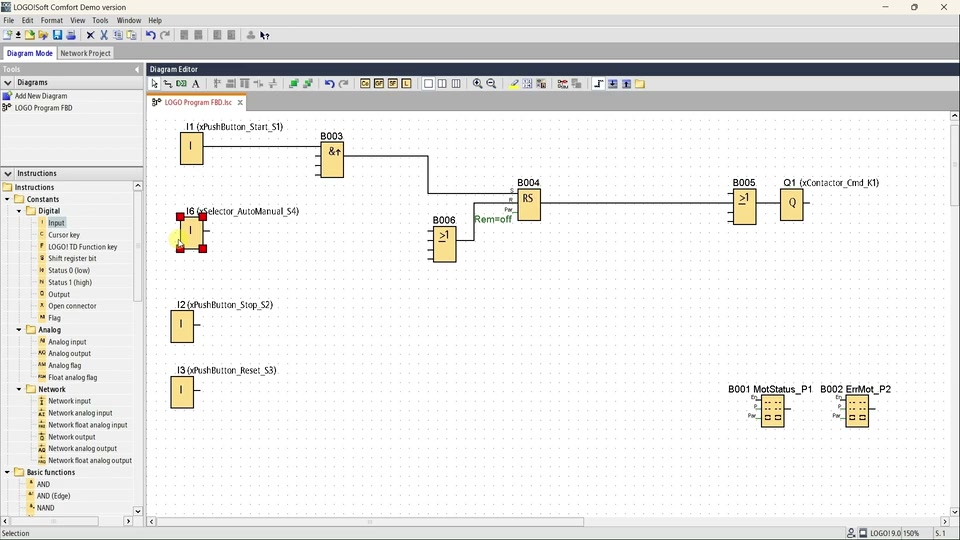Select the Flag instruction
Viewport: 960px width, 540px height.
(x=54, y=318)
